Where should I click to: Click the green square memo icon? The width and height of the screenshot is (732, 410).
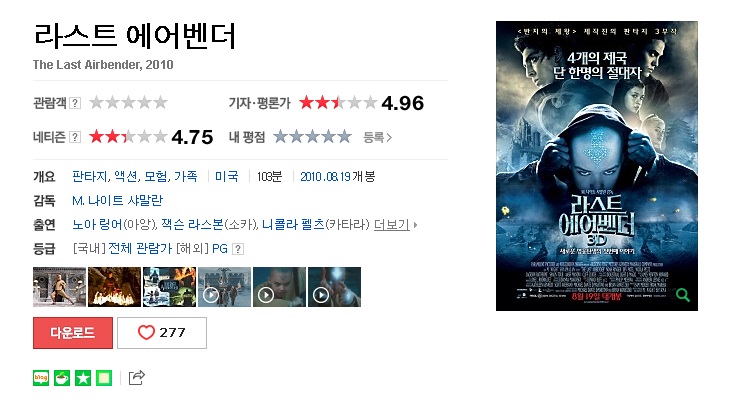104,378
